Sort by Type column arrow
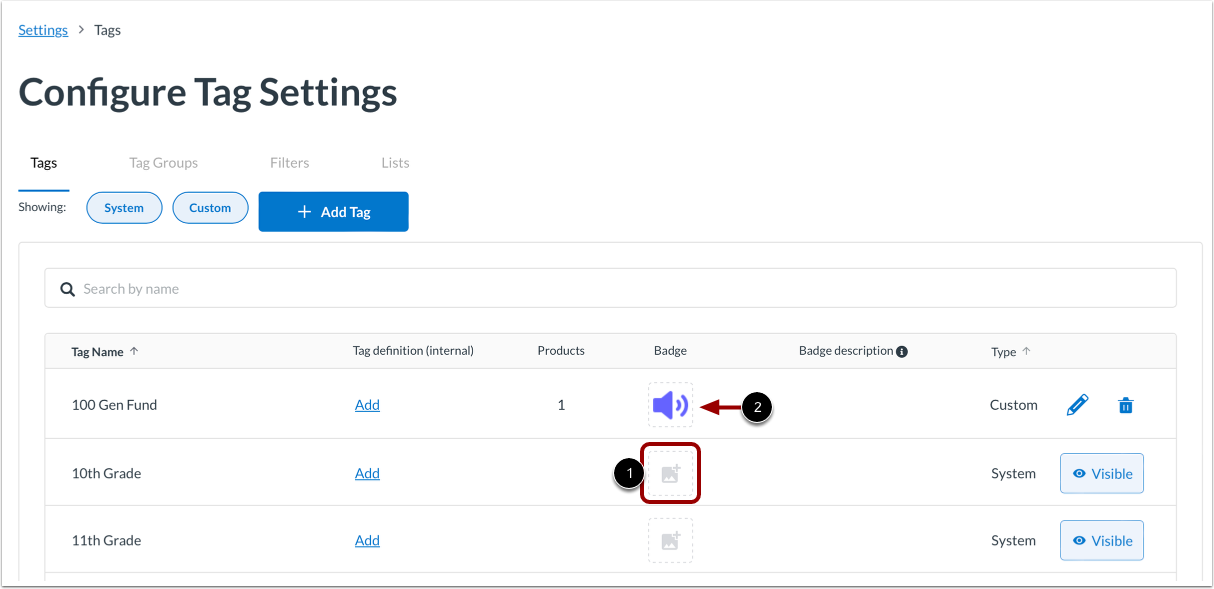 coord(1026,351)
